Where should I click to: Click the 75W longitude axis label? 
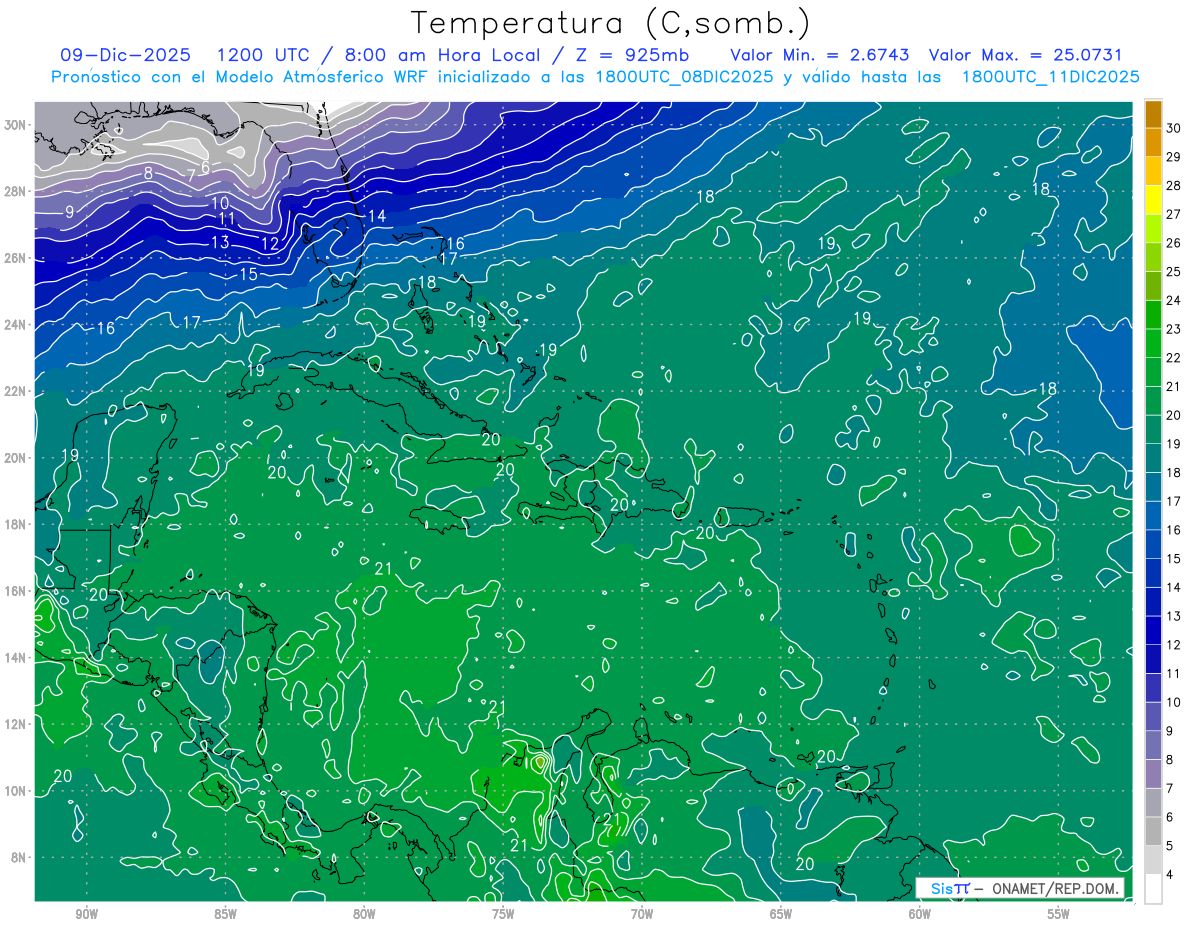(x=503, y=914)
